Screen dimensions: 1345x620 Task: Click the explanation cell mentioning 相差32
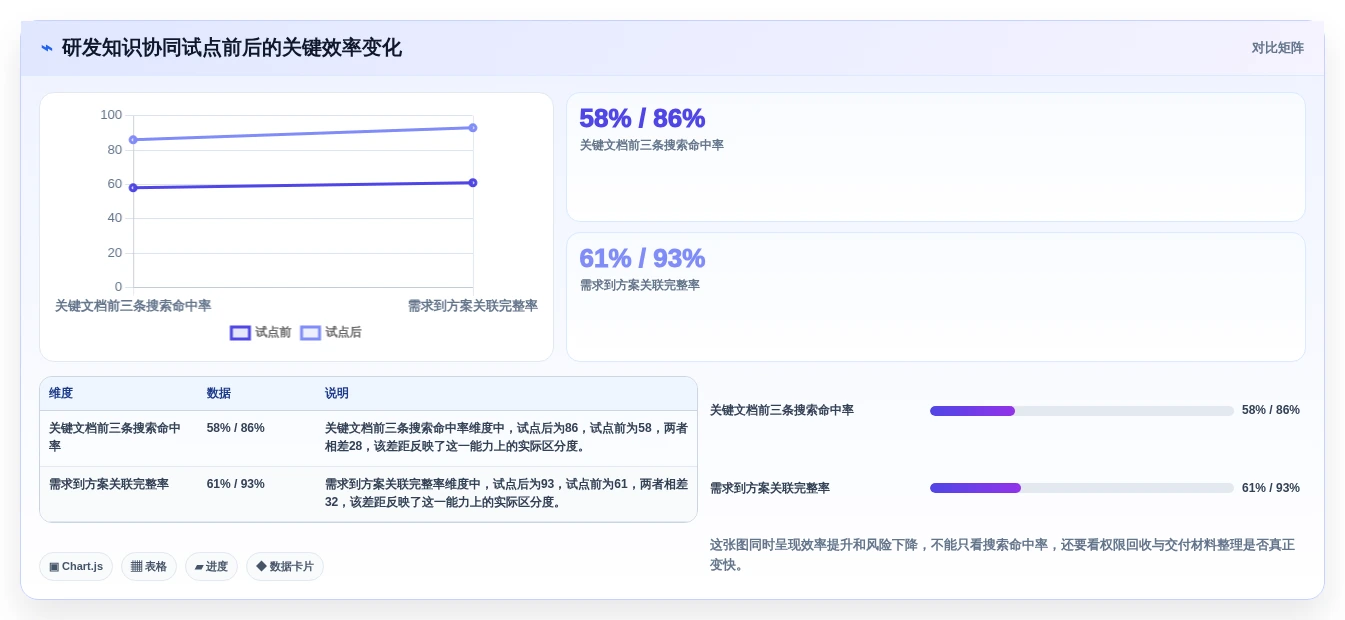click(506, 493)
